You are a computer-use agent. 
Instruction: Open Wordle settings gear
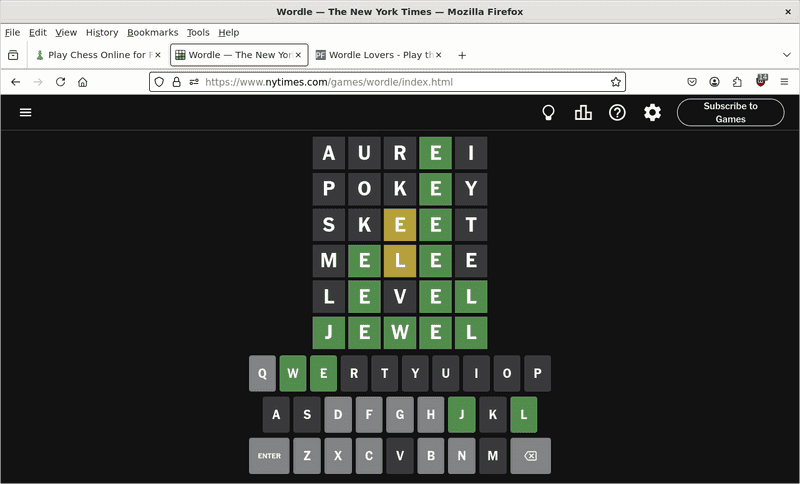point(652,113)
